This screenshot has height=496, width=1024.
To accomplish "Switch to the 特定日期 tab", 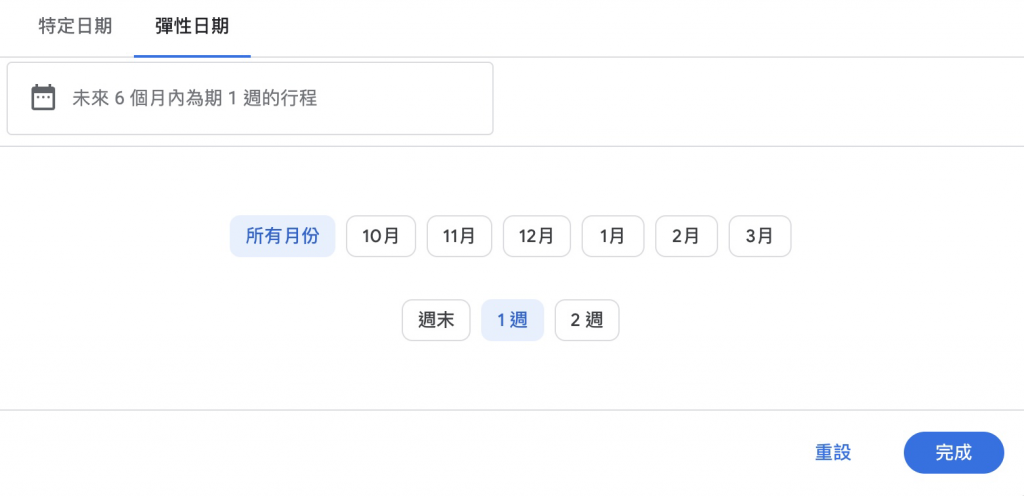I will coord(75,27).
